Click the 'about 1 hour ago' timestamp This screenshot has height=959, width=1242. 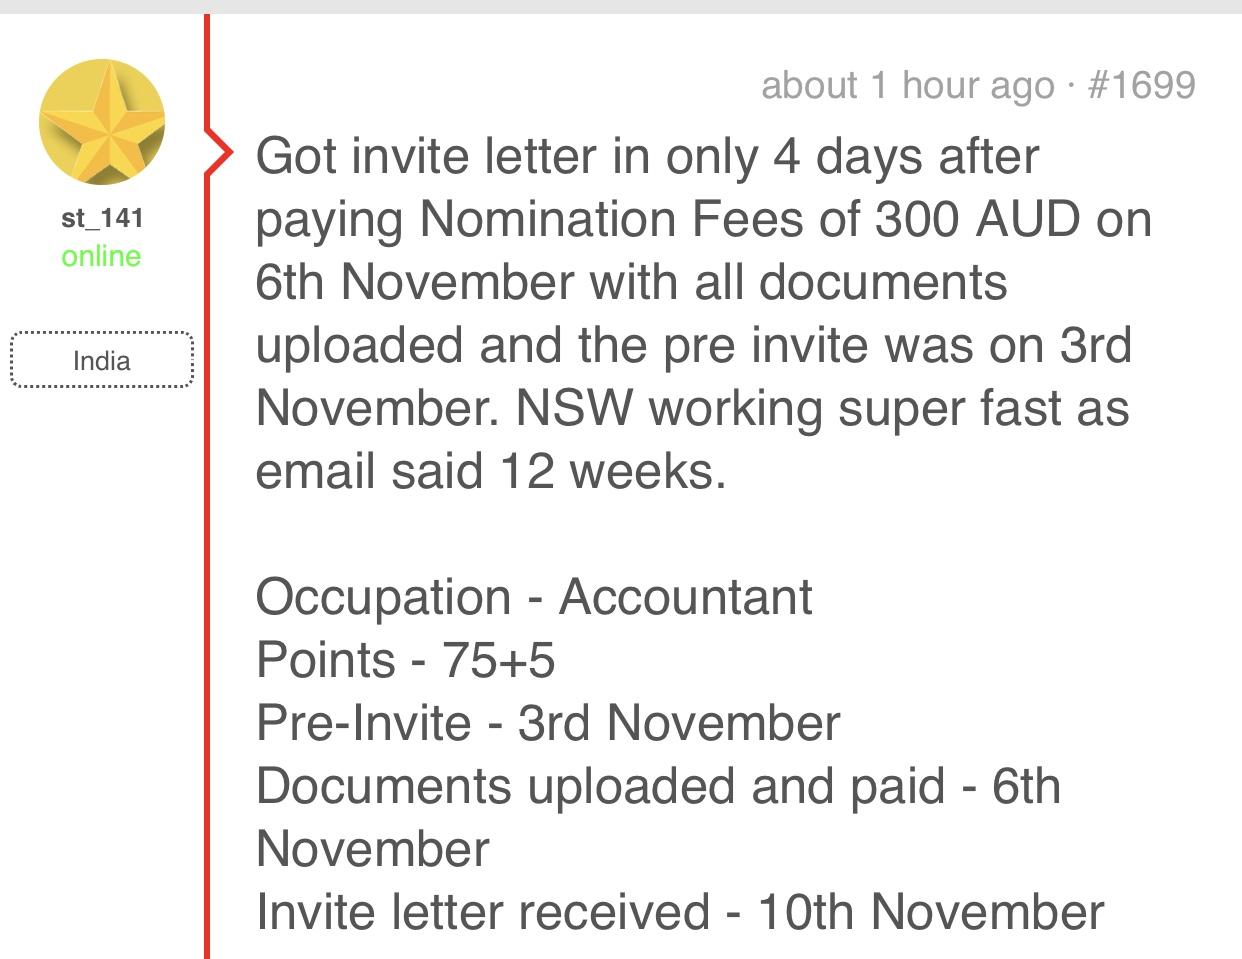907,85
